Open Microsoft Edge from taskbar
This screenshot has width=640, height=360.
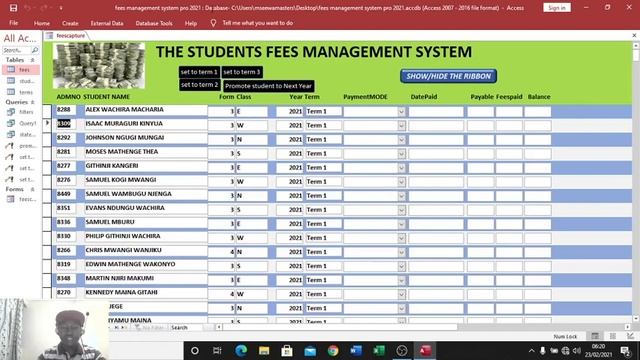coord(241,351)
